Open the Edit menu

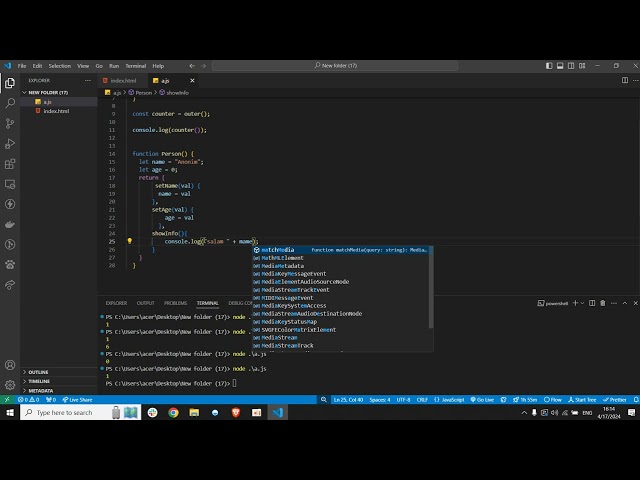point(37,66)
